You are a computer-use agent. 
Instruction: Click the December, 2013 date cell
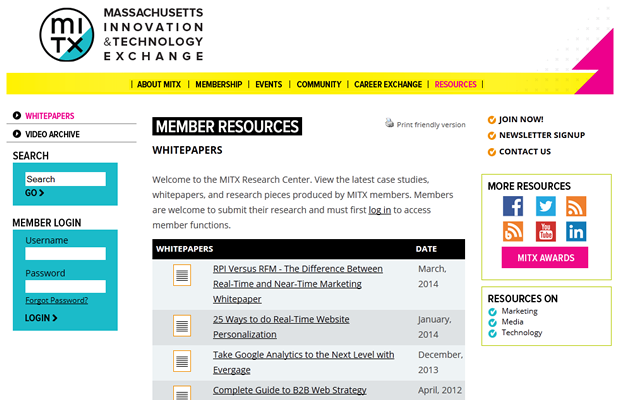coord(440,362)
